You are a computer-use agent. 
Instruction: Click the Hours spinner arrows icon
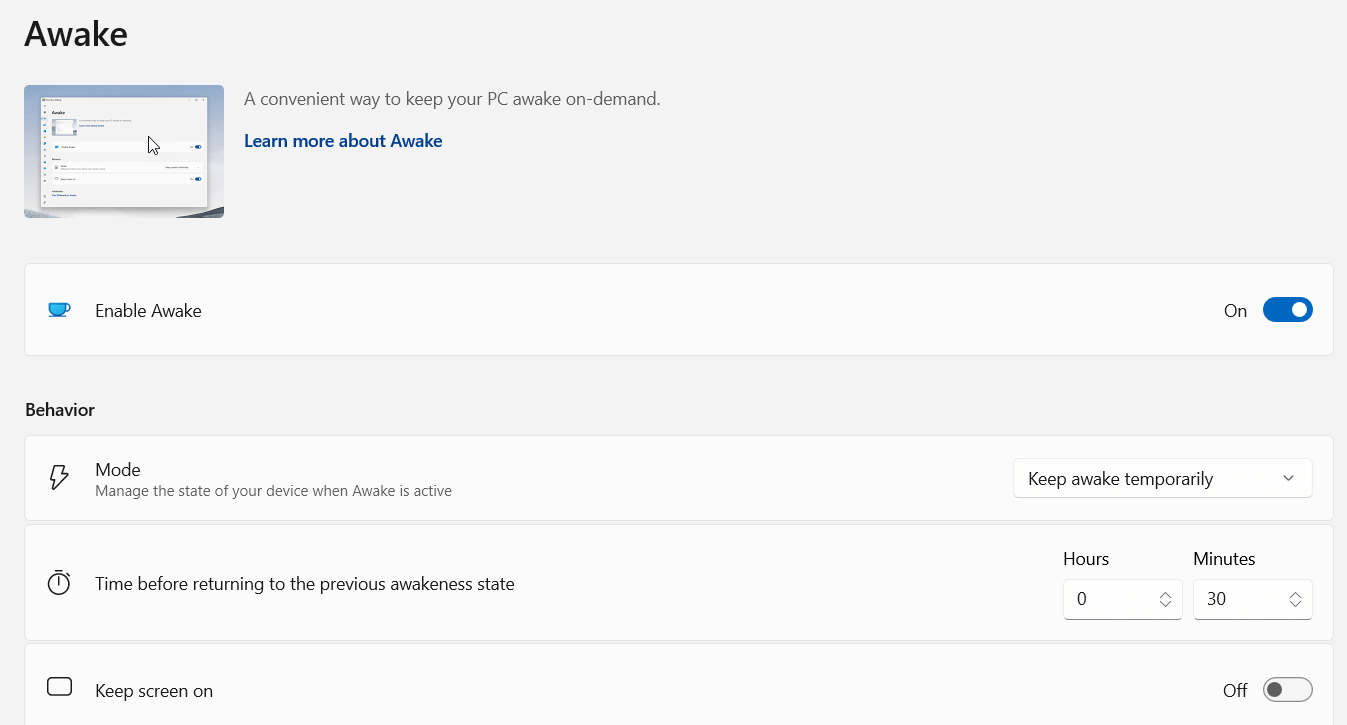(1165, 599)
